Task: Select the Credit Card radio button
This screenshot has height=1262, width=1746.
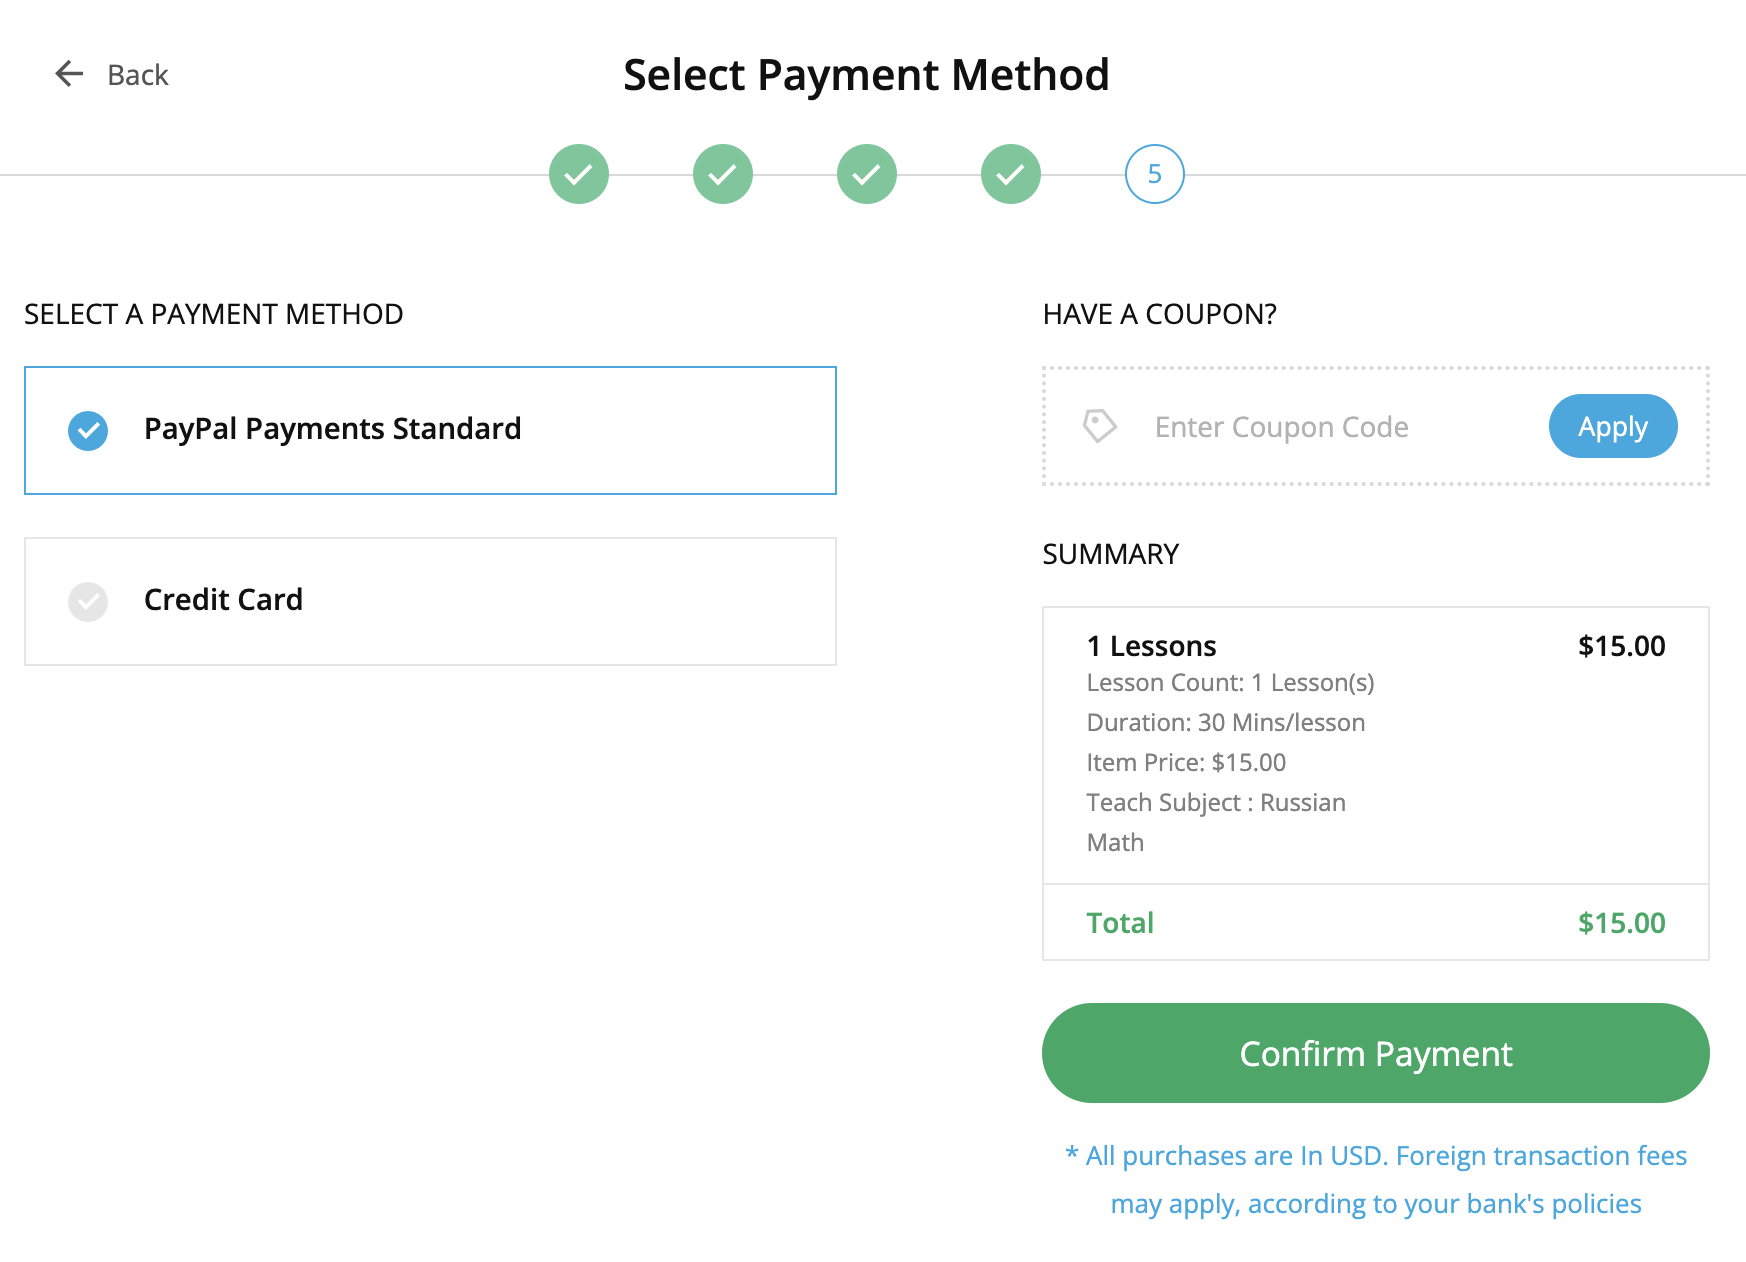Action: [88, 602]
